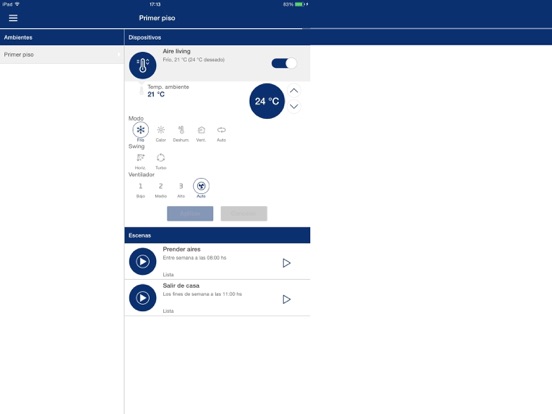Set Ventilador speed to 2 Medio
This screenshot has height=414, width=552.
pyautogui.click(x=161, y=186)
